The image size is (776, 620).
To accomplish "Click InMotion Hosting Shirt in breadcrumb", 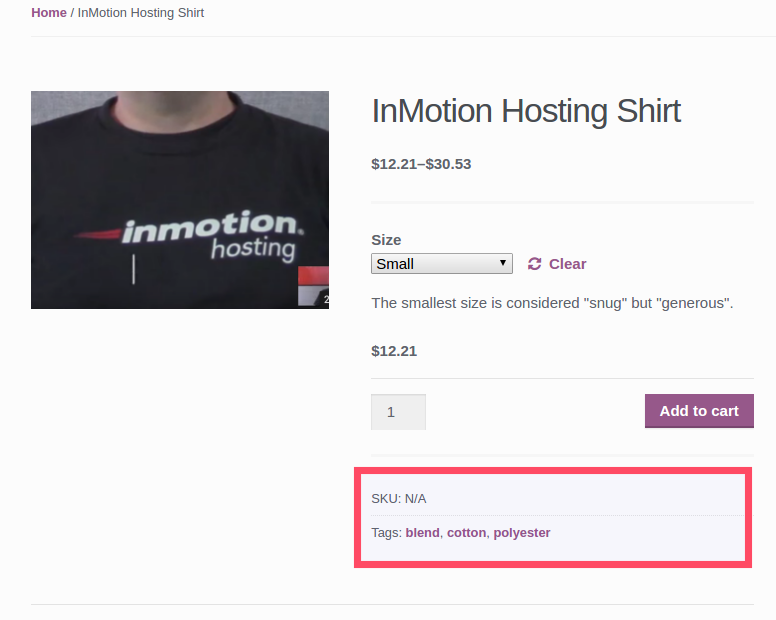I will point(141,13).
